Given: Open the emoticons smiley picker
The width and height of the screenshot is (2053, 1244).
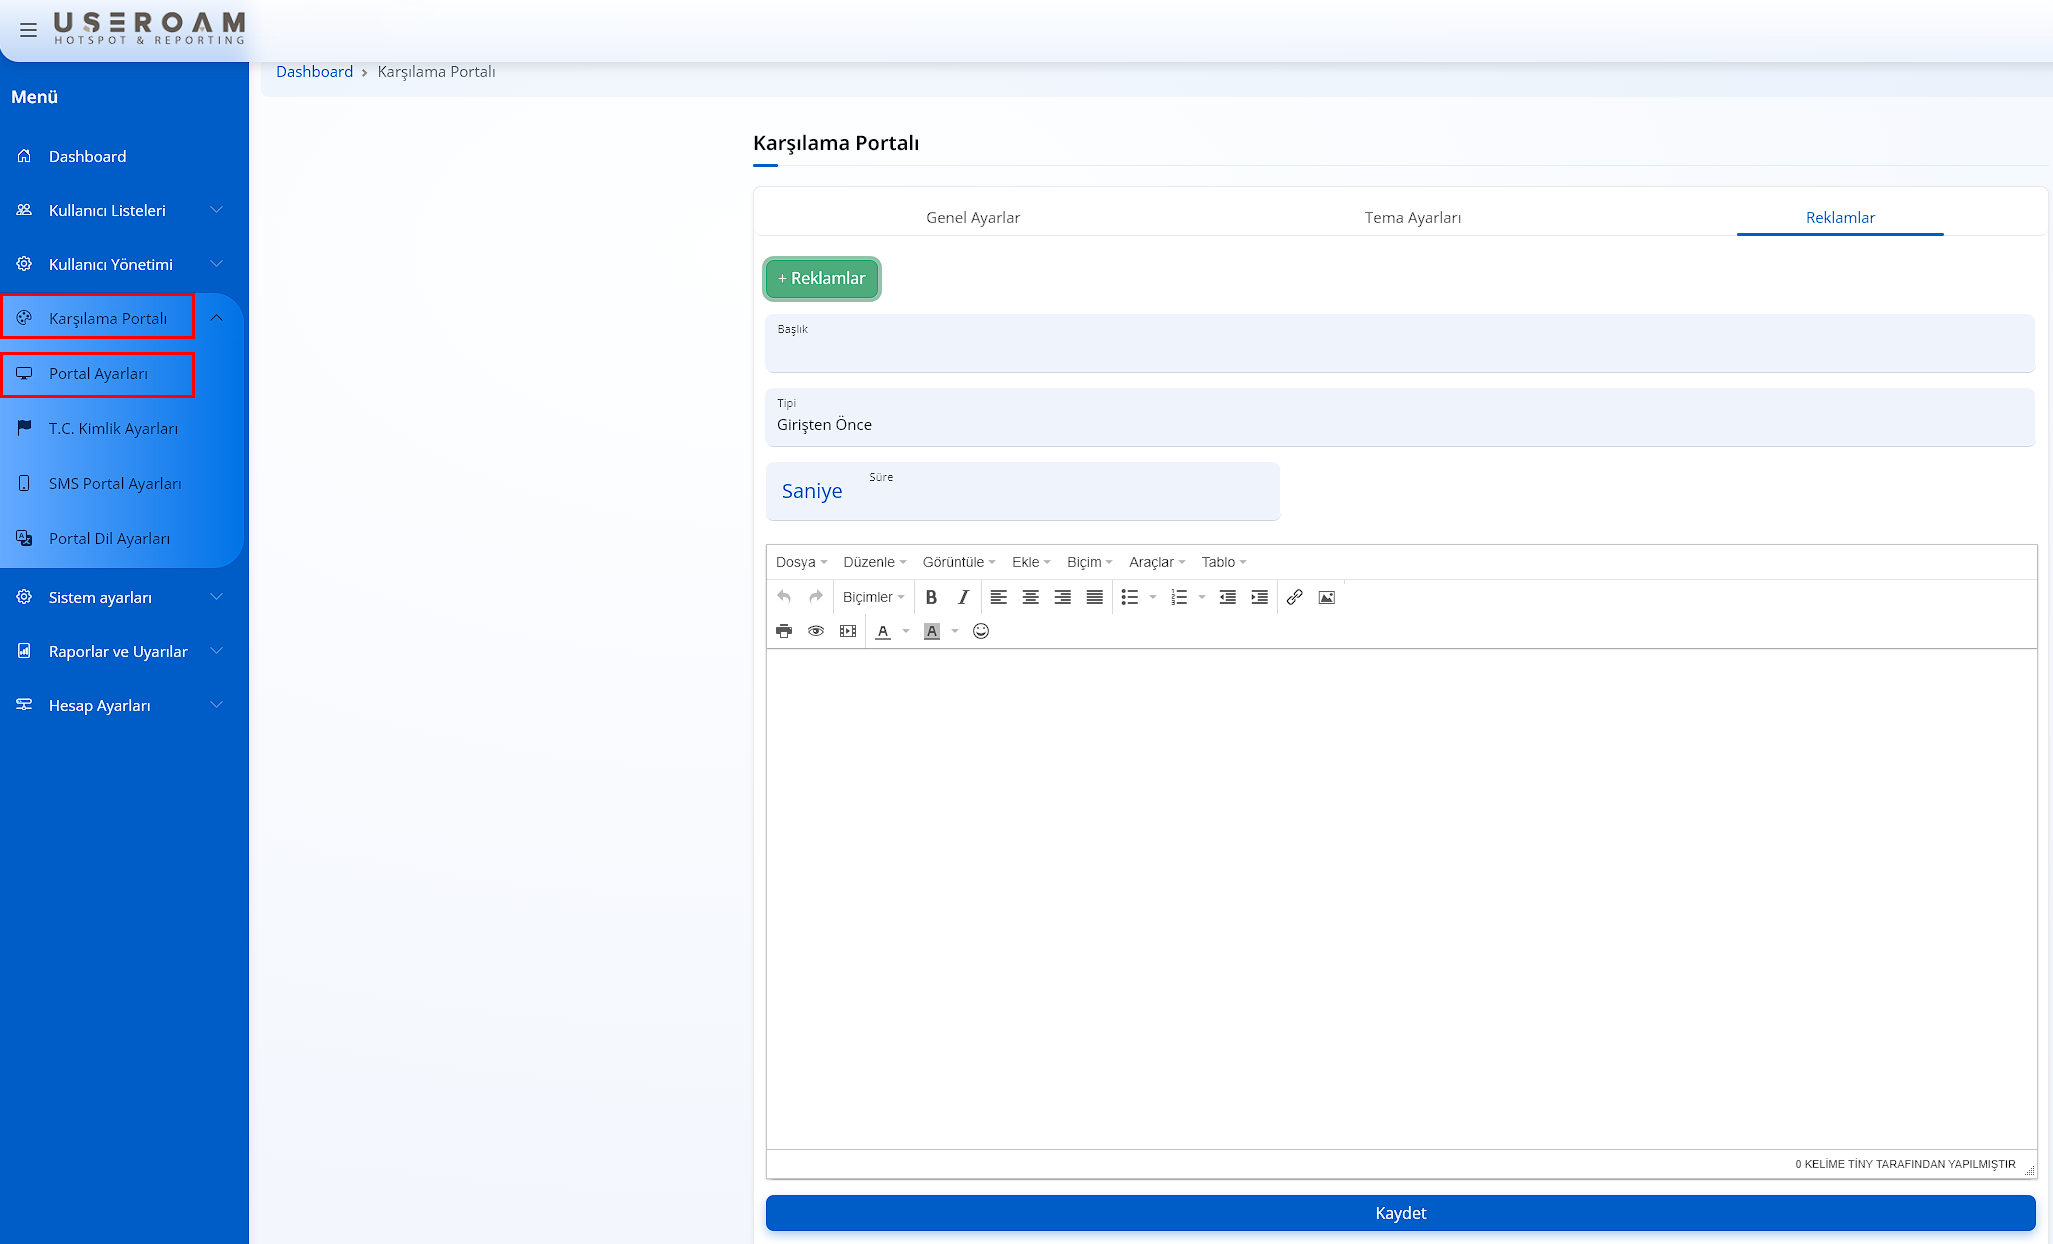Looking at the screenshot, I should click(981, 631).
